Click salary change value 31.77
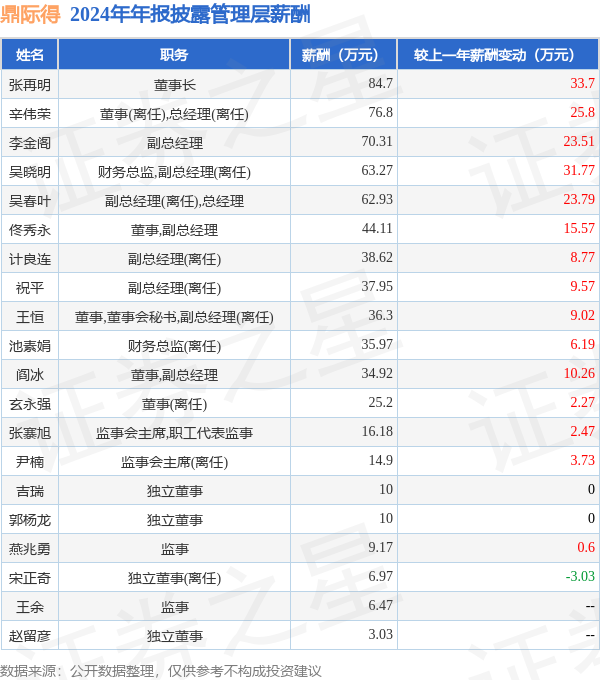Image resolution: width=600 pixels, height=680 pixels. (x=579, y=170)
